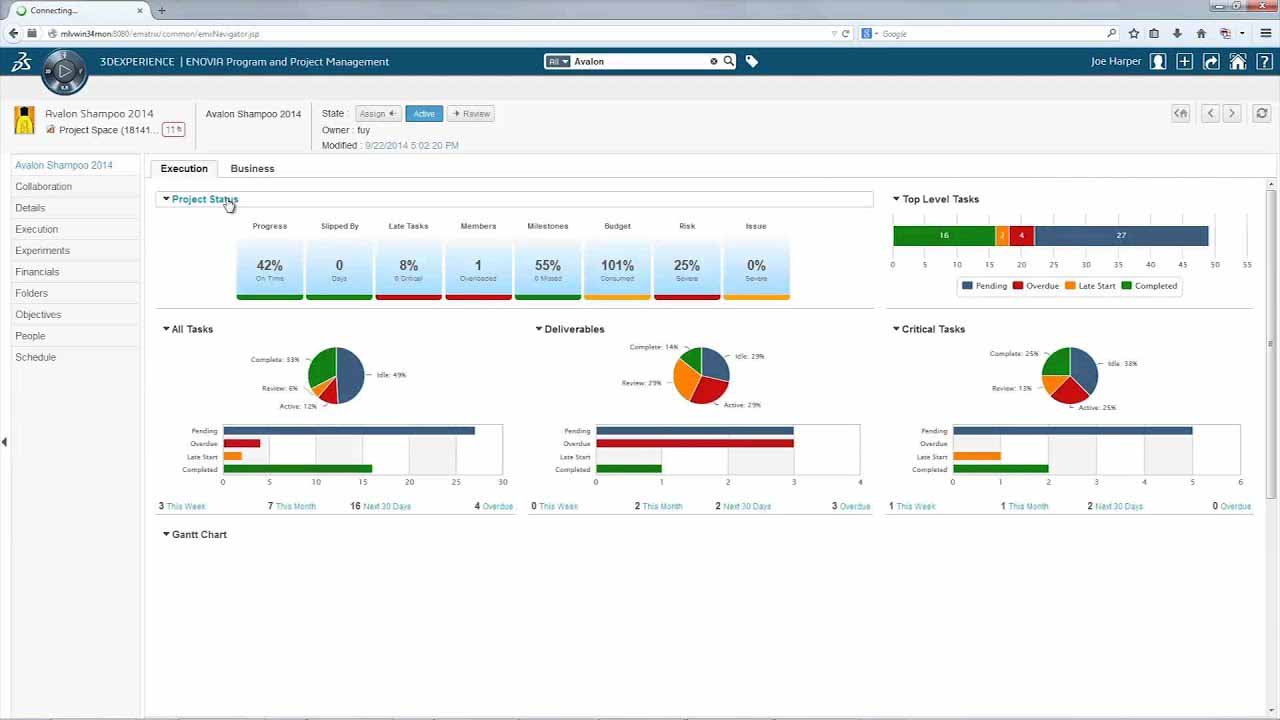Viewport: 1280px width, 720px height.
Task: Click the search magnifier icon beside Avalon
Action: (x=729, y=61)
